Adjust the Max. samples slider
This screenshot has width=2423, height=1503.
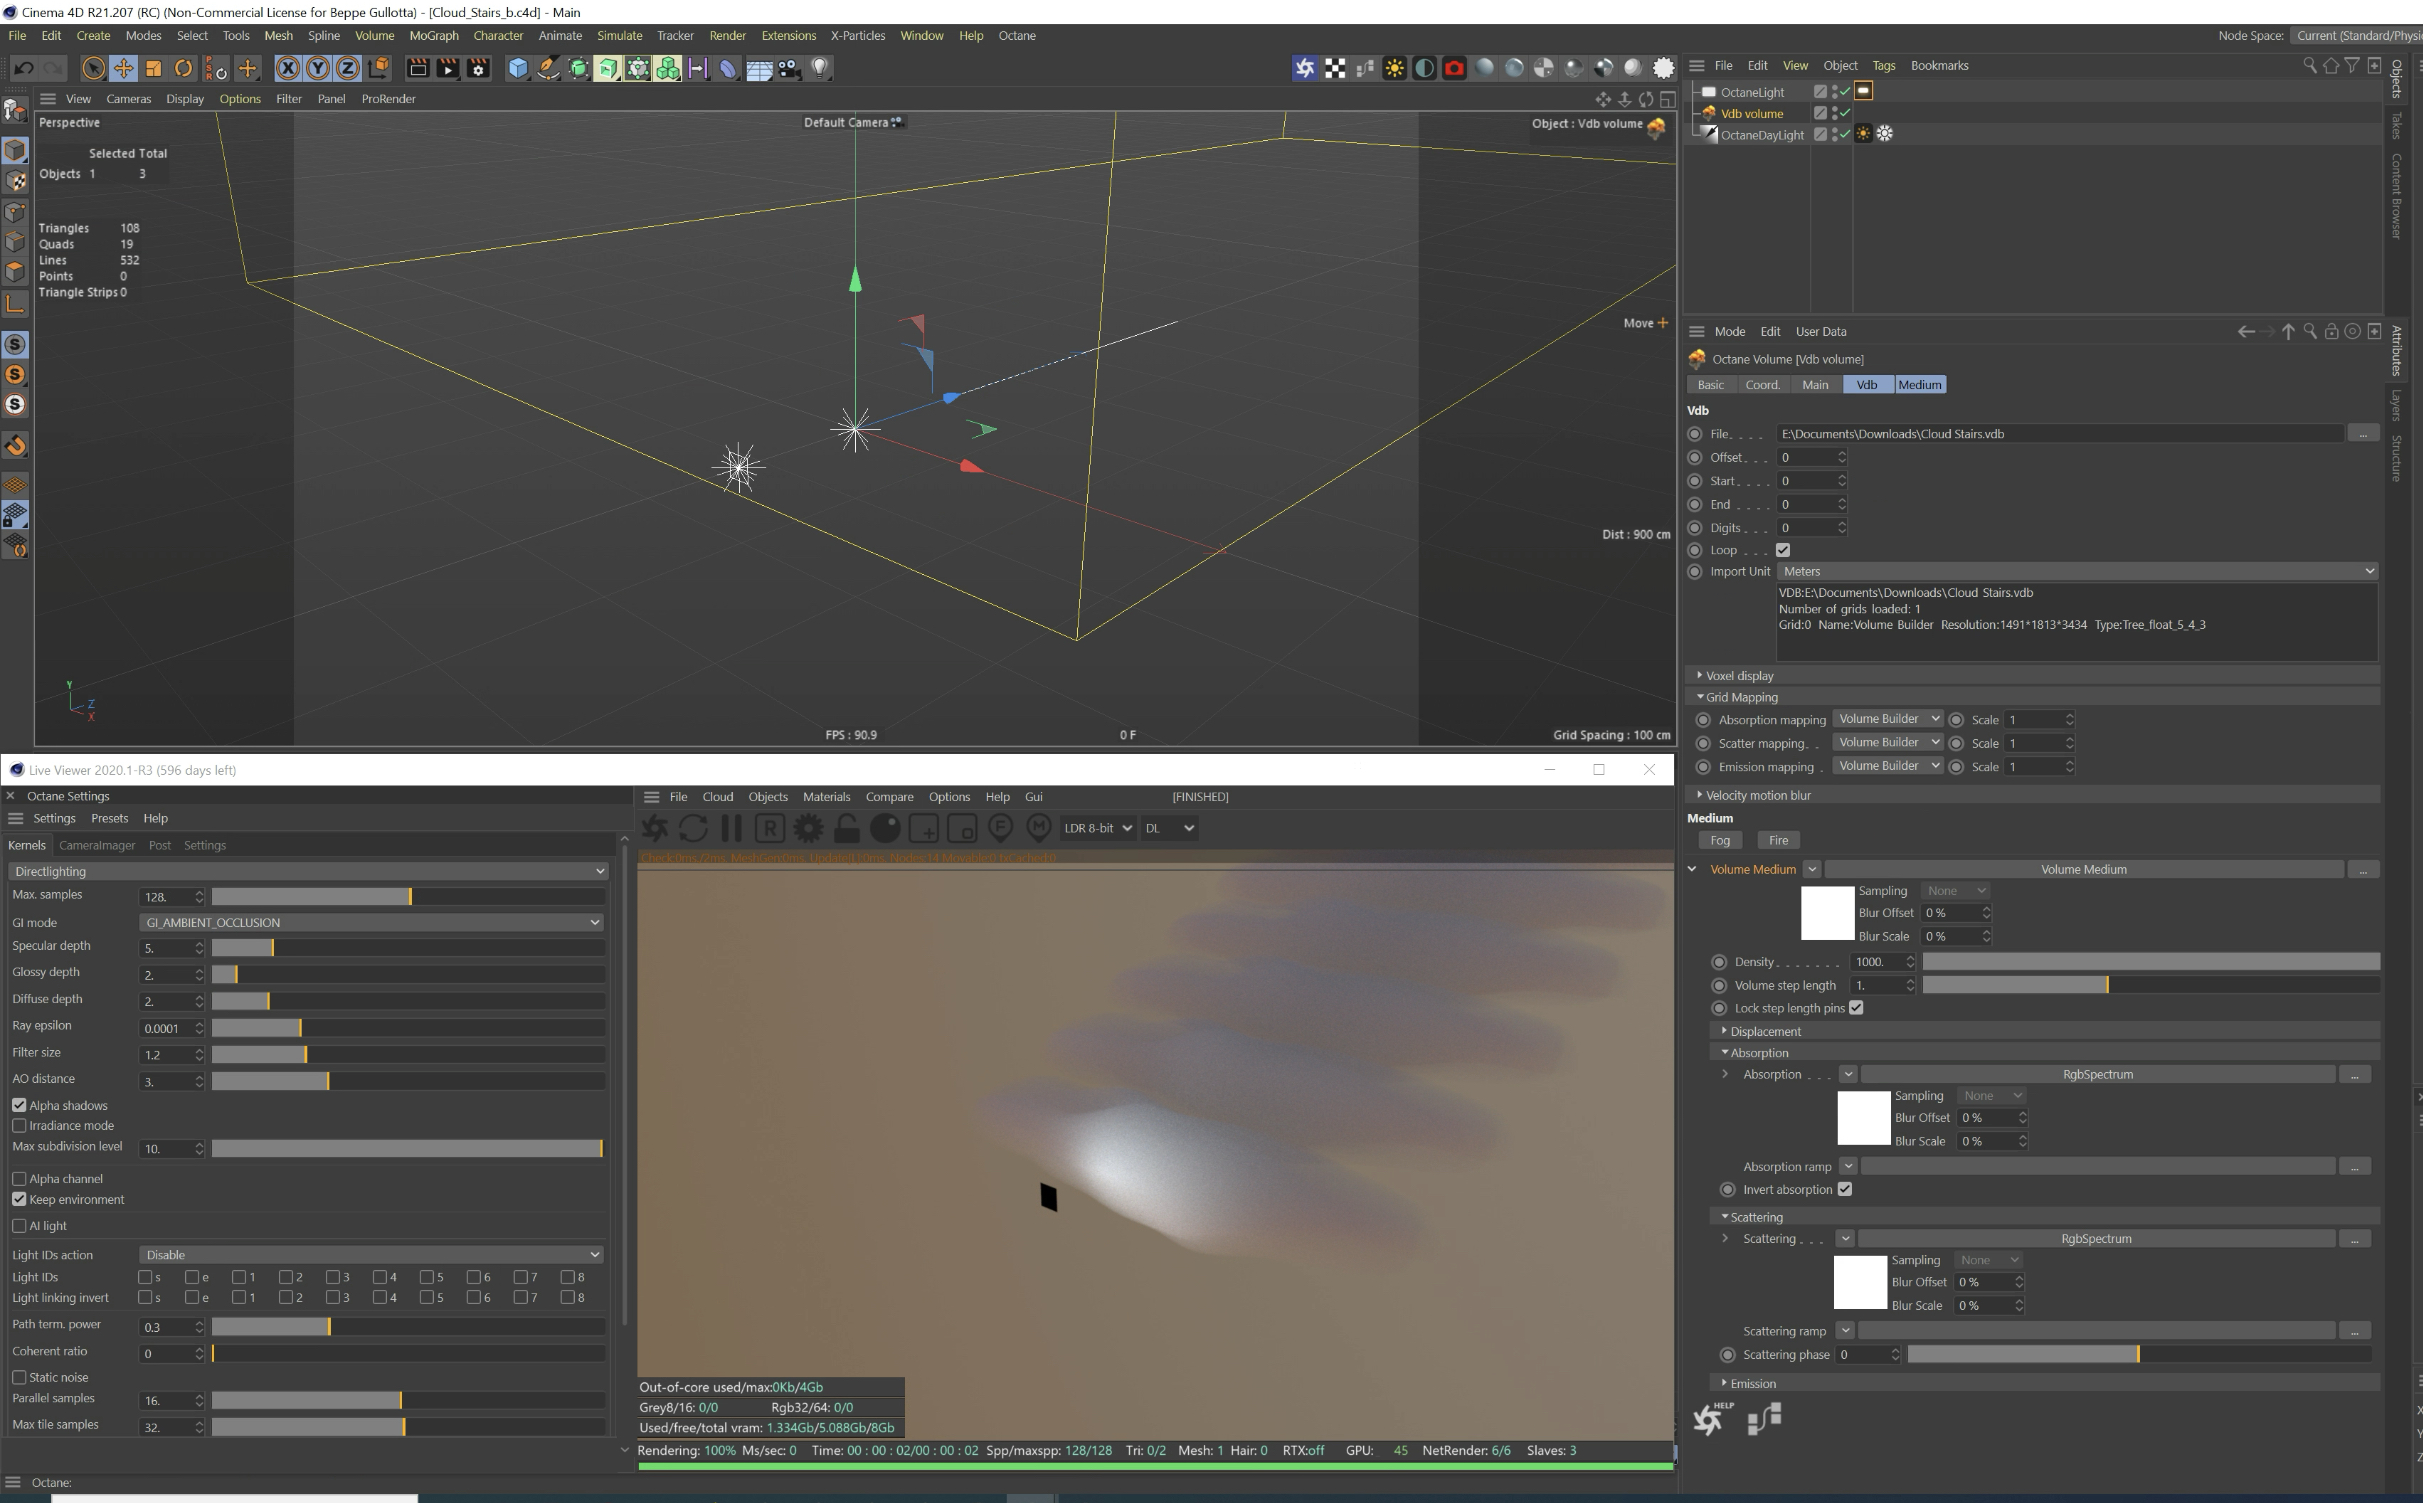click(x=408, y=896)
